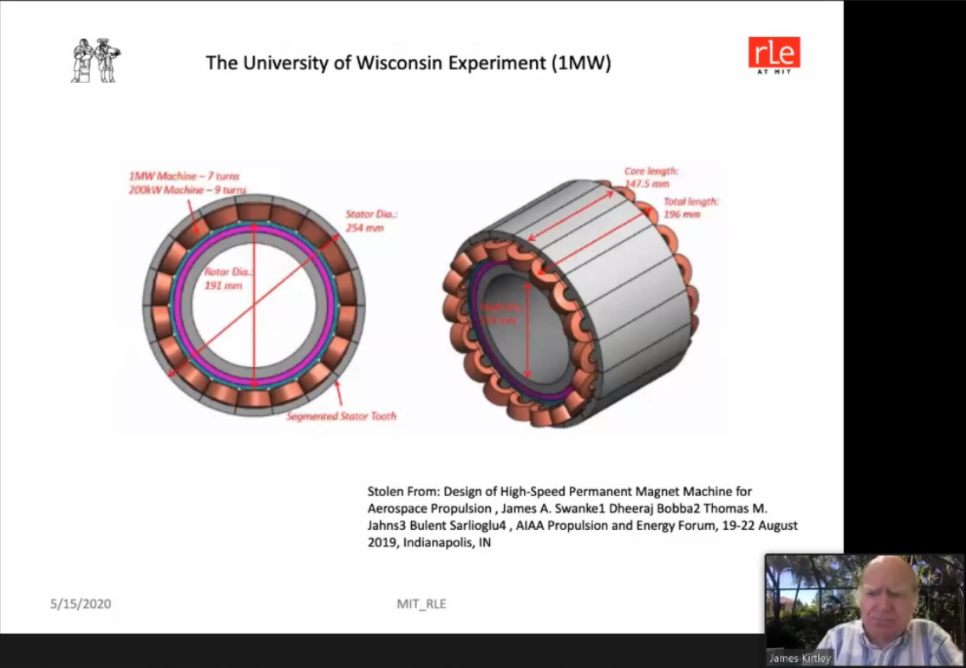The height and width of the screenshot is (668, 966).
Task: Click the 5/15/2020 date in footer
Action: coord(81,604)
